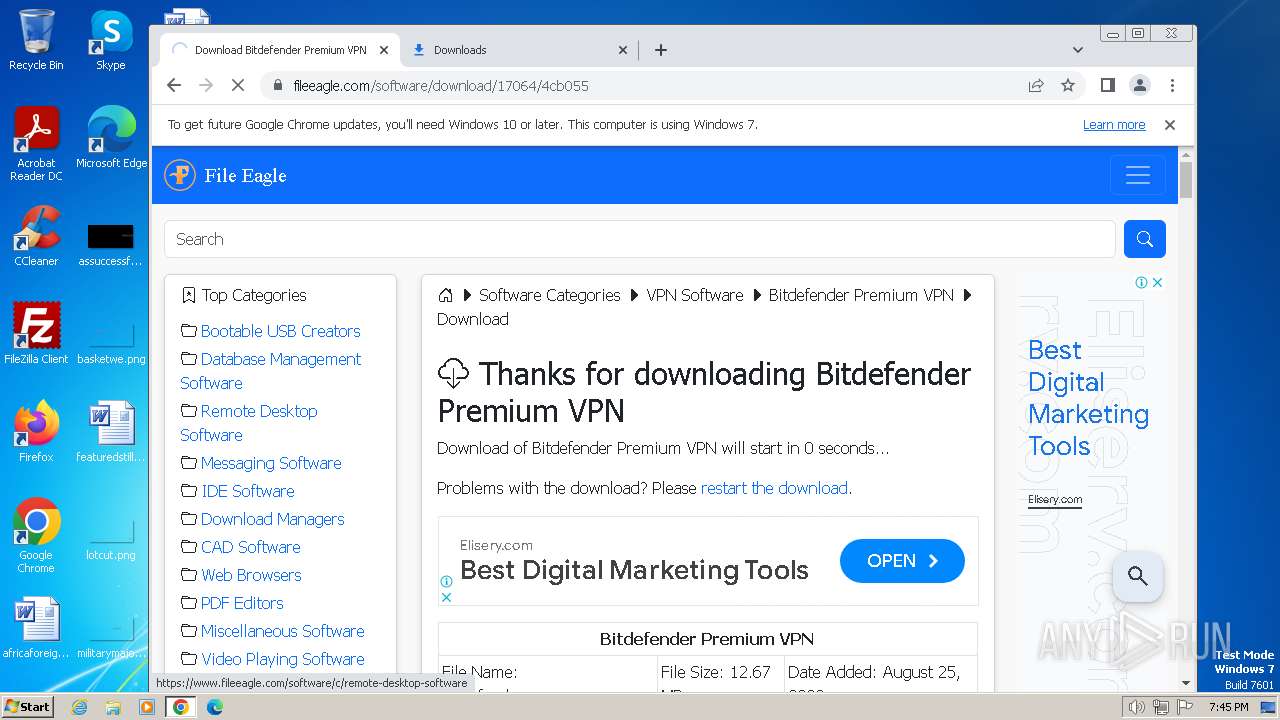This screenshot has height=720, width=1280.
Task: Select the Download Bitdefender Premium VPN tab
Action: pos(280,50)
